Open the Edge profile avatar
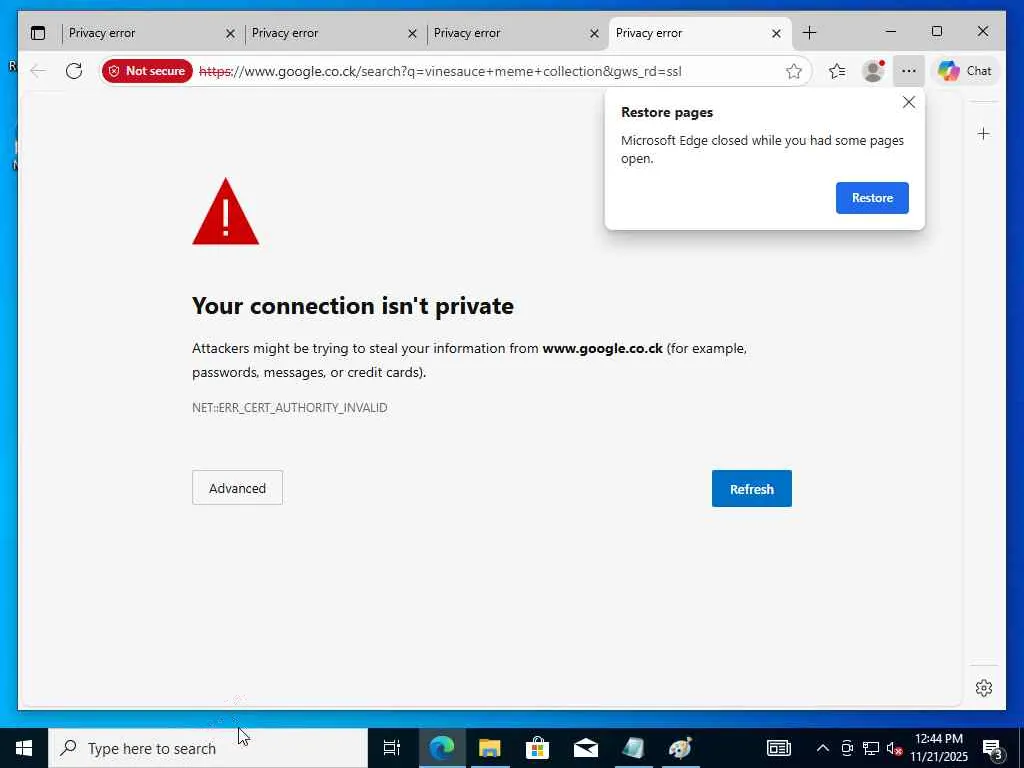 873,71
